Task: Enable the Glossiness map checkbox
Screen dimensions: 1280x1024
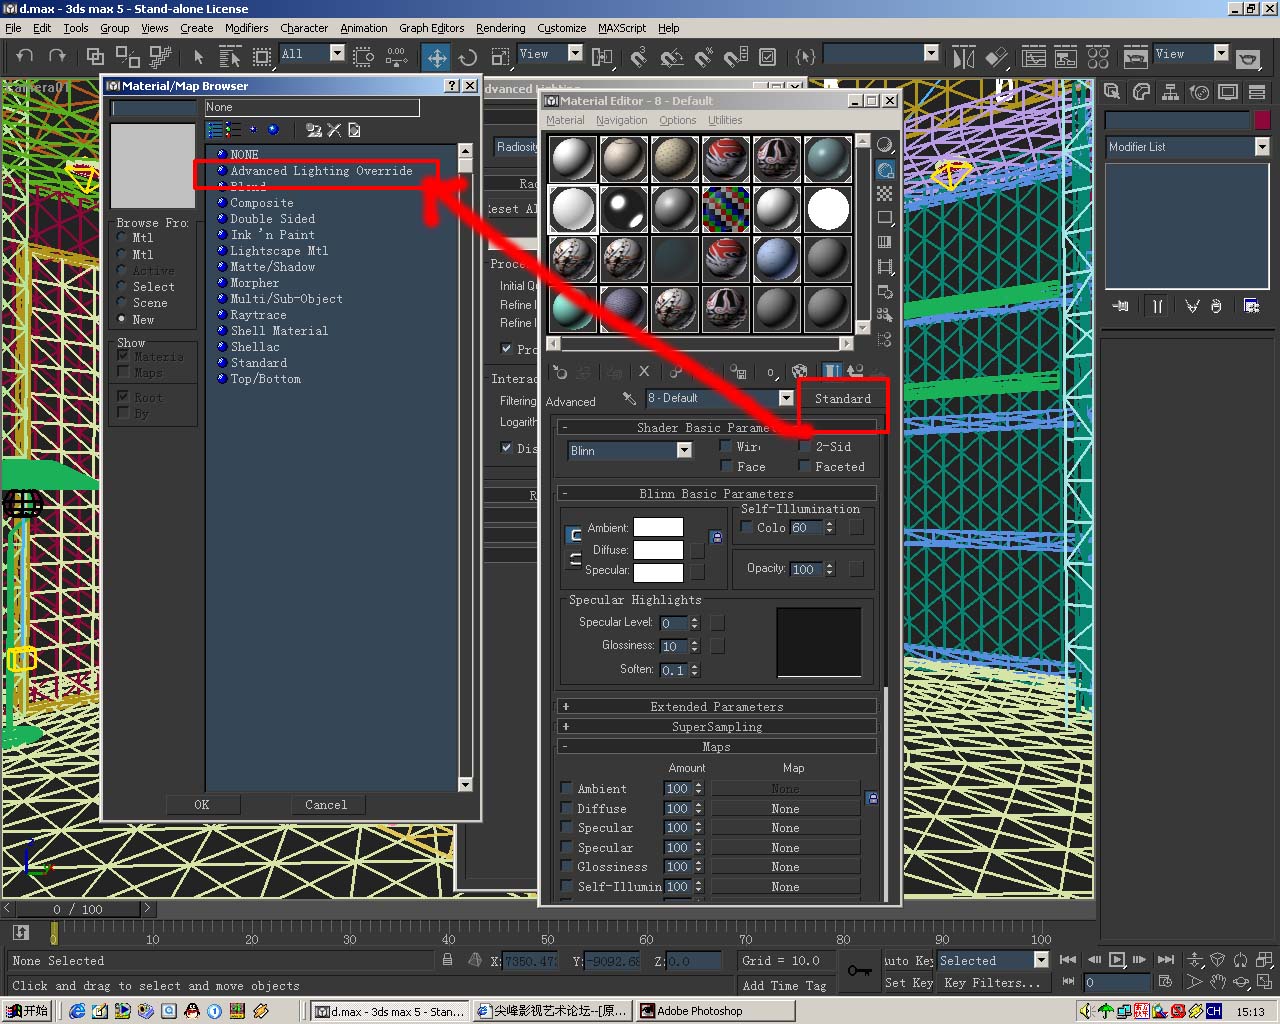Action: coord(566,866)
